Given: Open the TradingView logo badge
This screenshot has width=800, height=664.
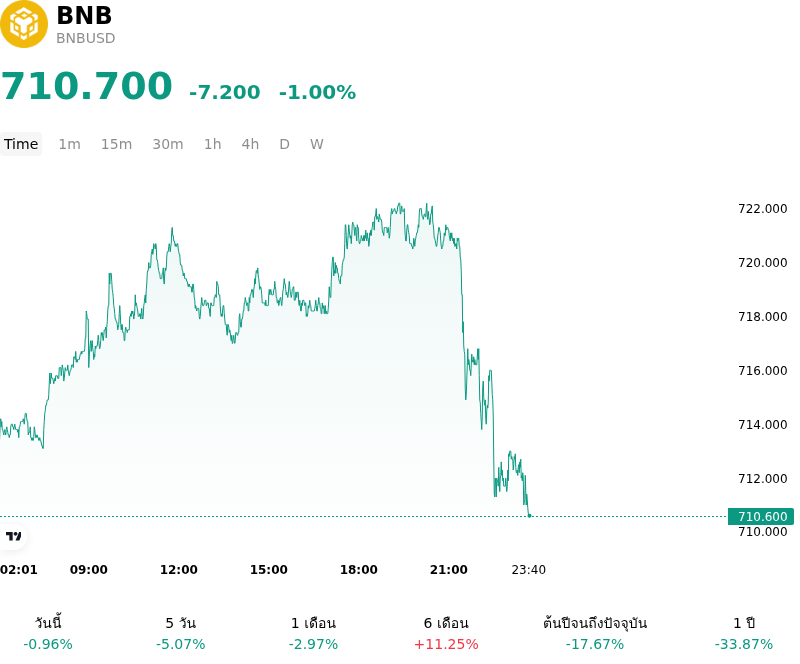Looking at the screenshot, I should tap(13, 536).
